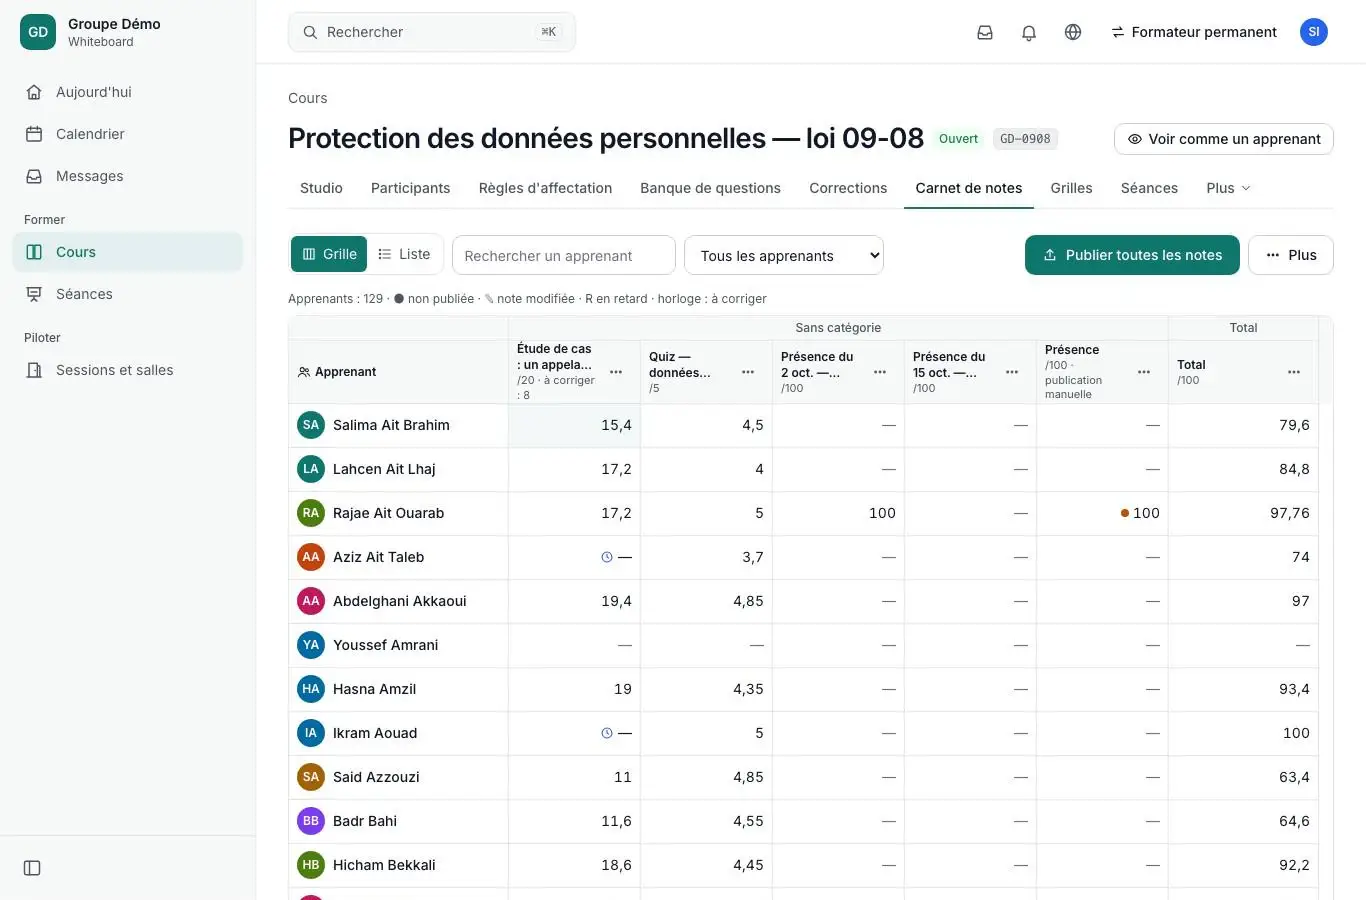1366x900 pixels.
Task: Open options for Présence du 15 oct. column
Action: (x=1012, y=372)
